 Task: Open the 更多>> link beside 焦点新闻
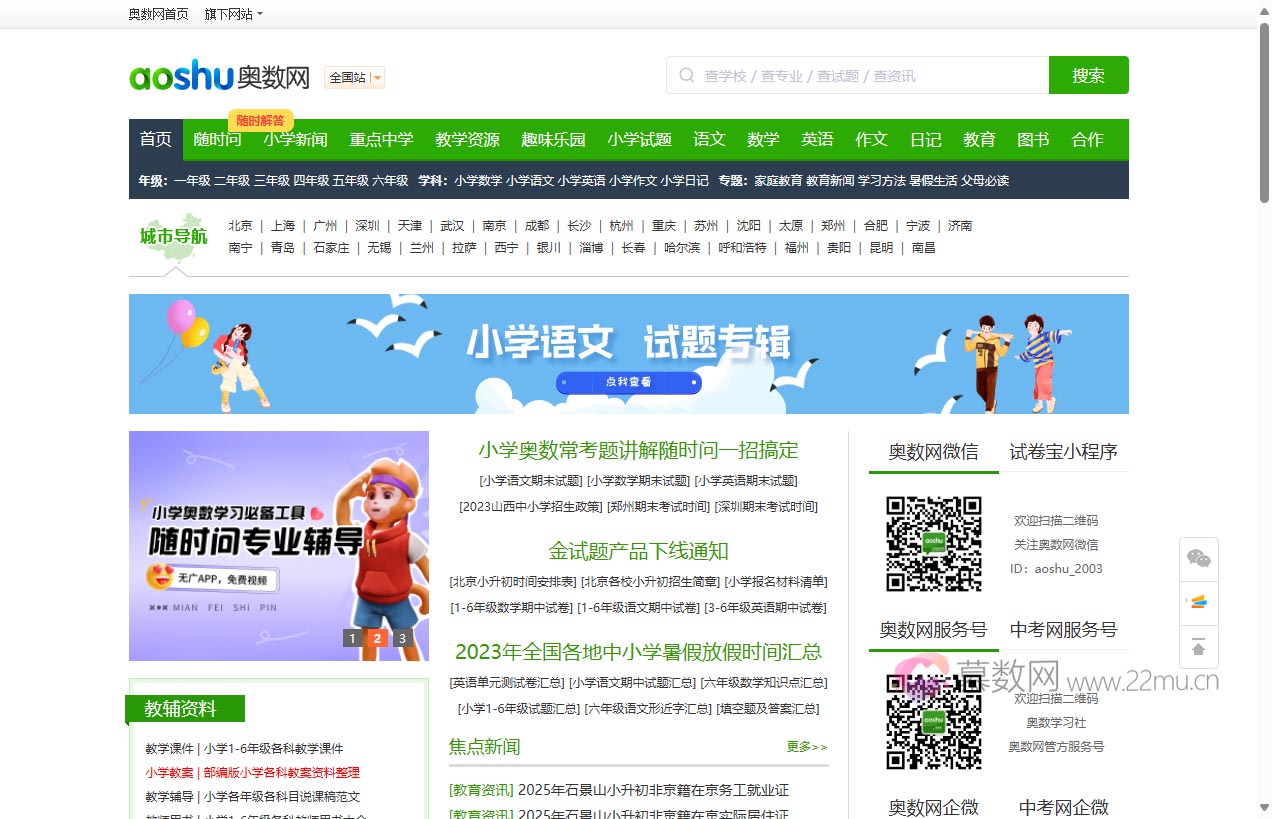point(805,747)
